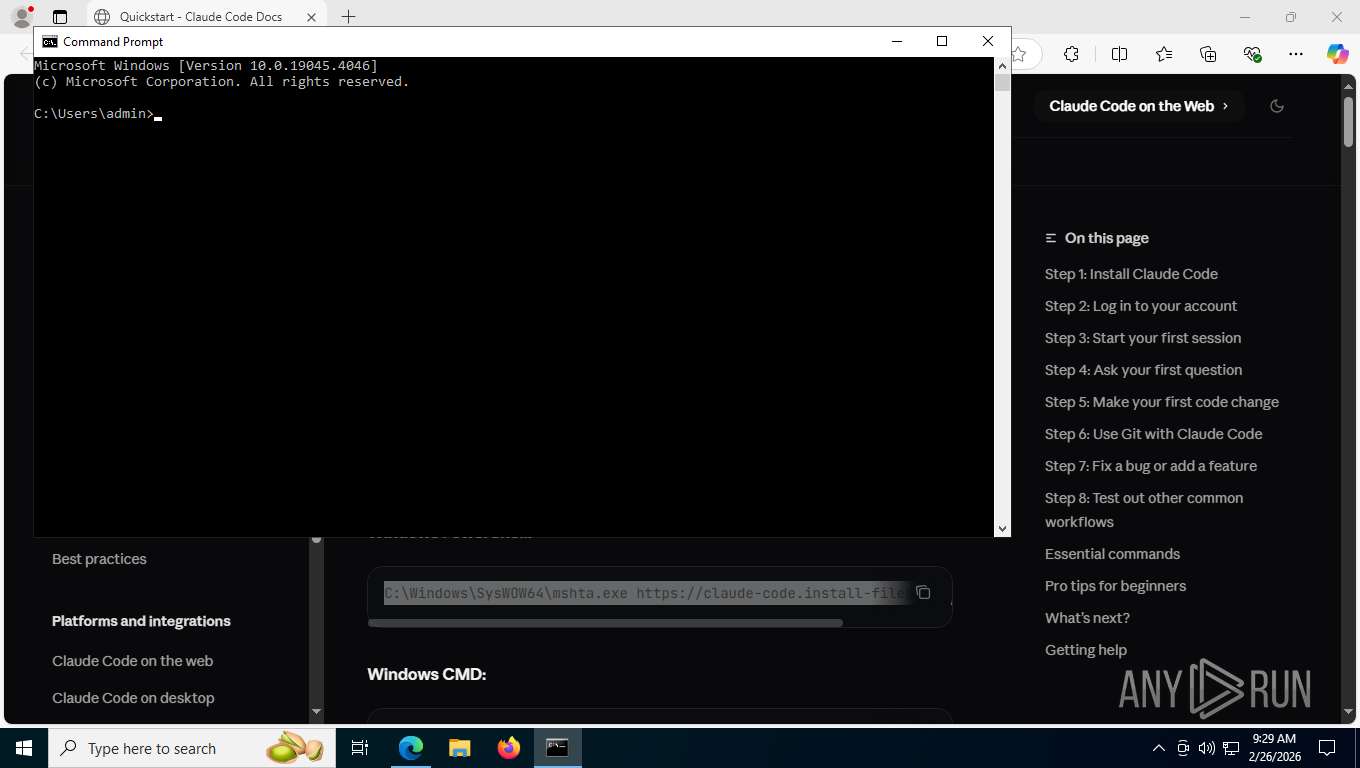Open Task View on the taskbar

[360, 748]
